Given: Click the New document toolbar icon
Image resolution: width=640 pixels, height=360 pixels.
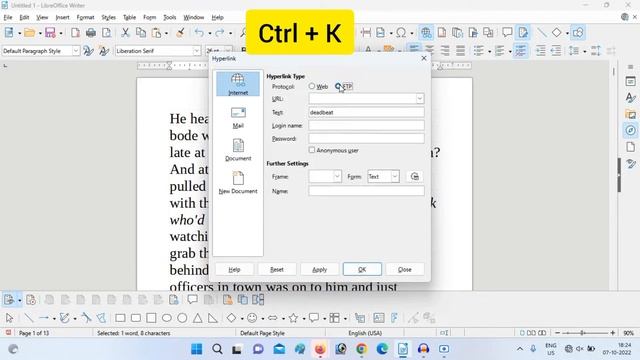Looking at the screenshot, I should coord(9,33).
